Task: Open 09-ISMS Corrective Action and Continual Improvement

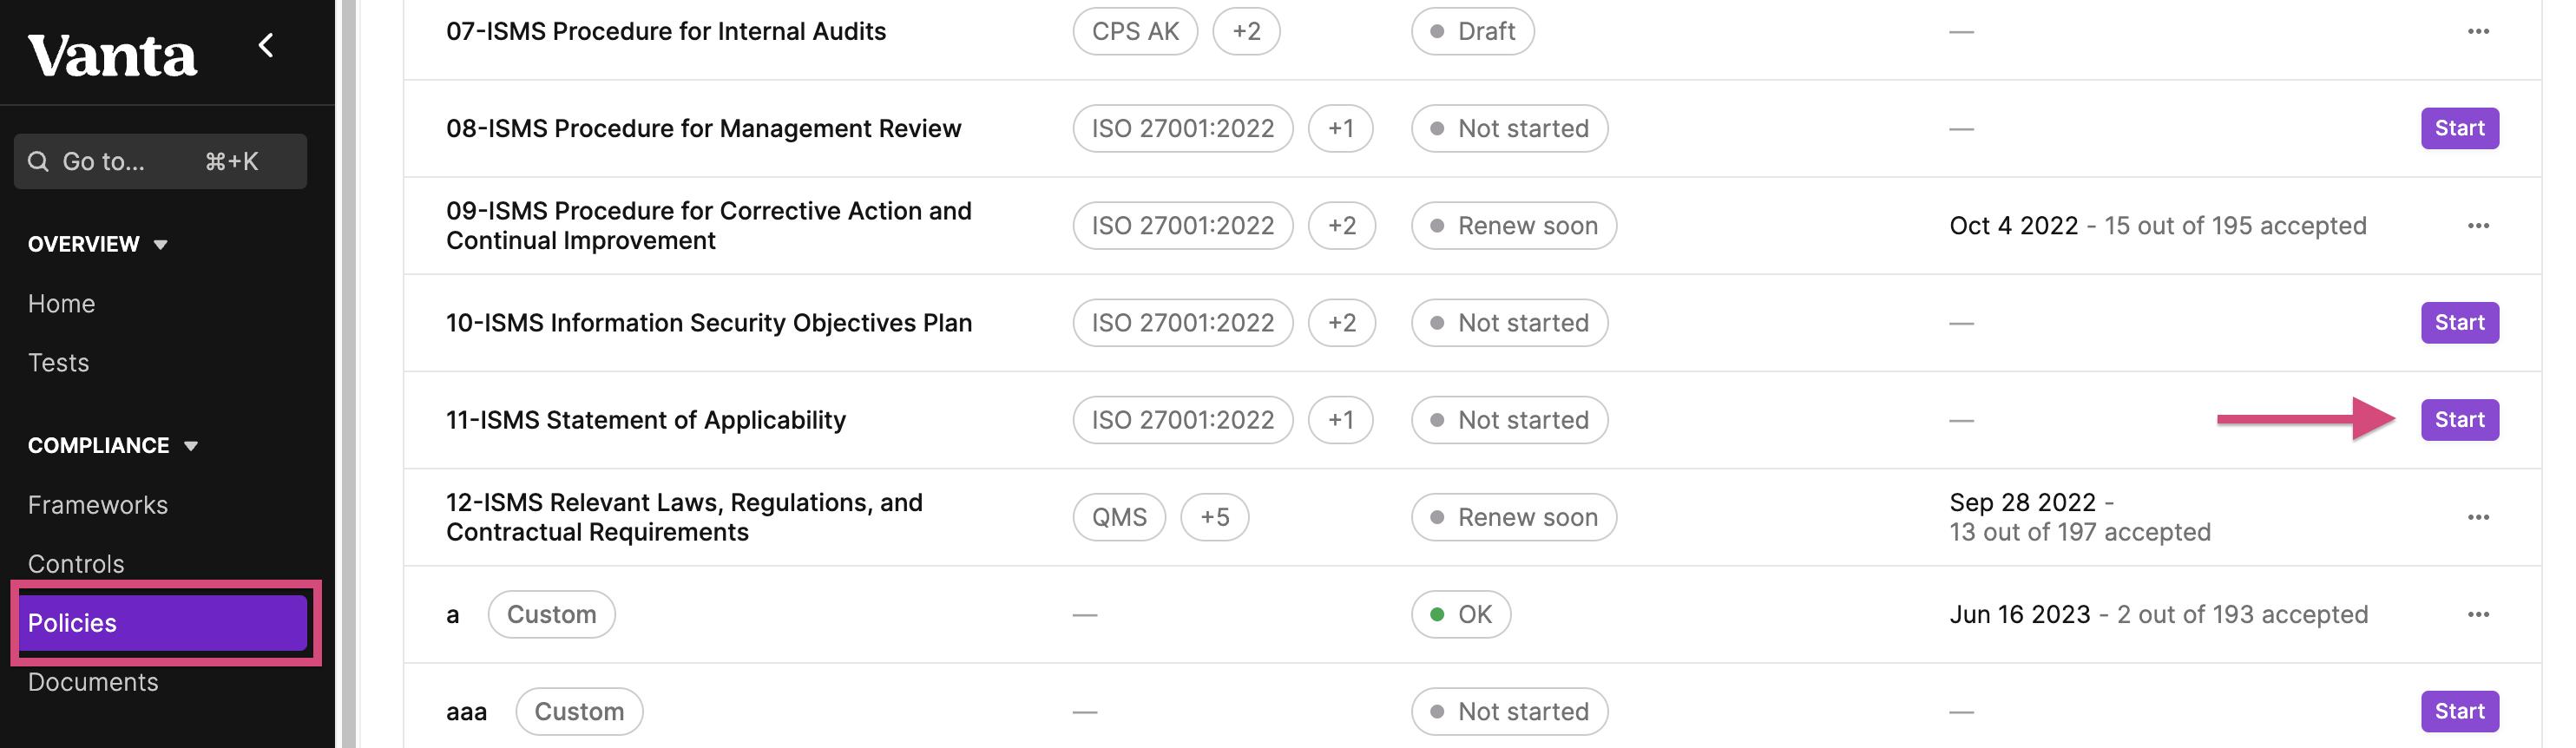Action: 709,226
